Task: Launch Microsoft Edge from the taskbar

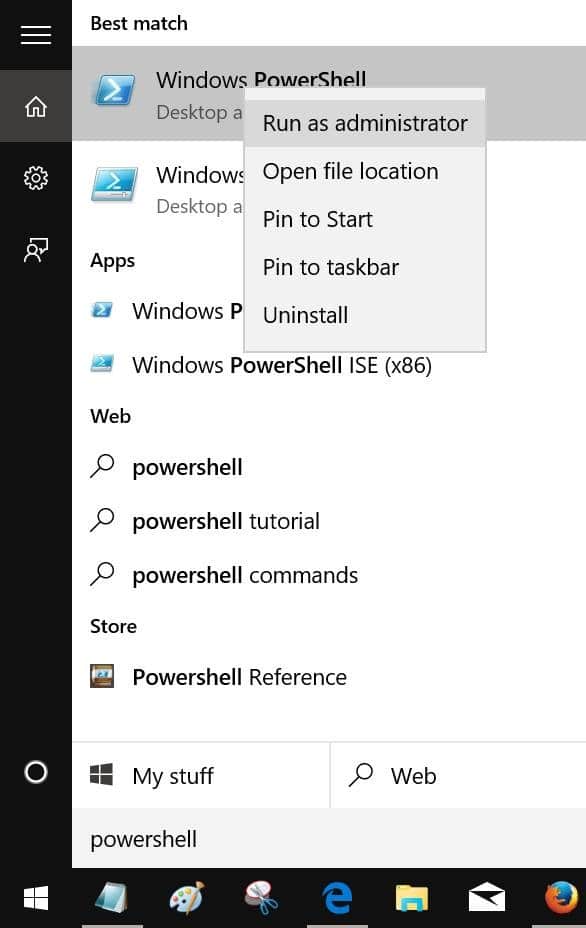Action: [x=337, y=898]
